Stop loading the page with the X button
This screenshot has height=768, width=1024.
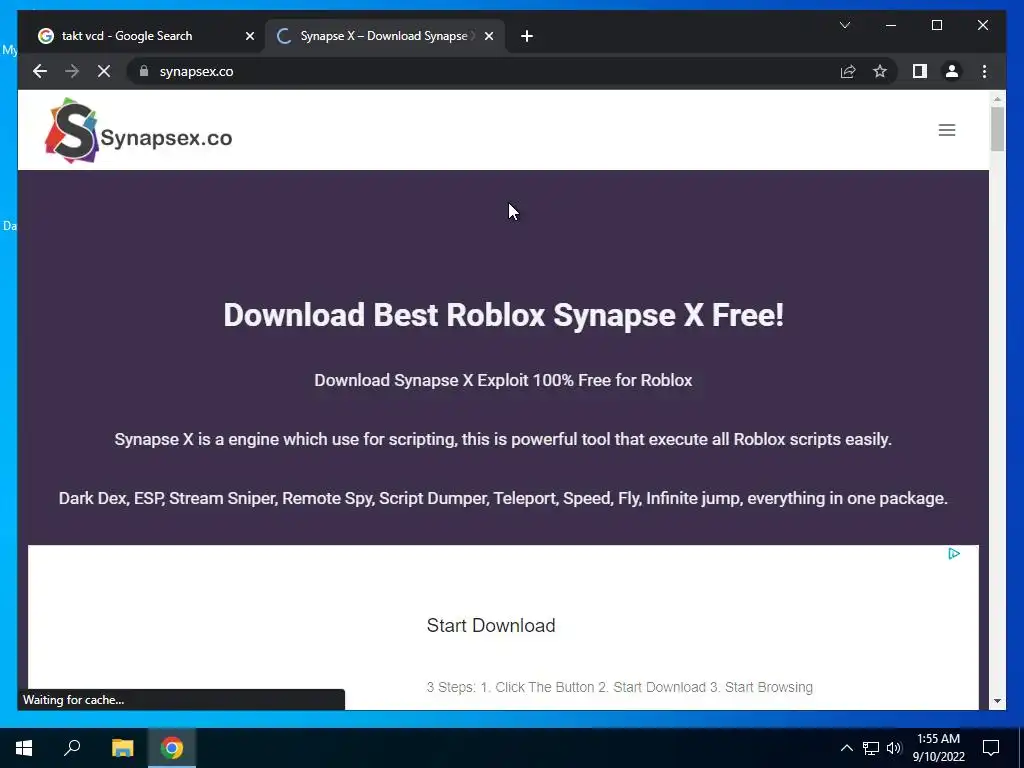104,71
